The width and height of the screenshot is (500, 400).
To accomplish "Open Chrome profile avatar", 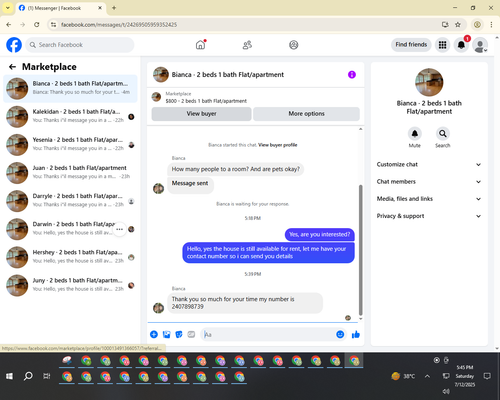I will click(x=477, y=25).
